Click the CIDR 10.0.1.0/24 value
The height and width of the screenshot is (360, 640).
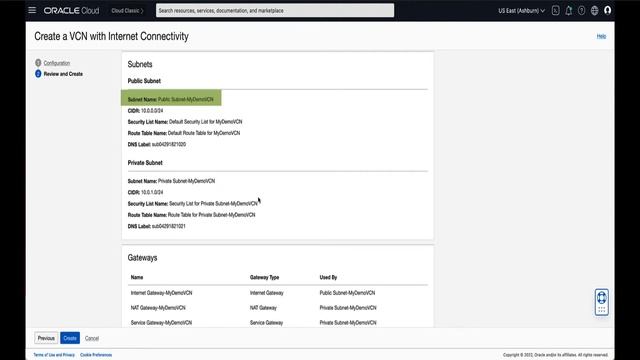click(152, 192)
